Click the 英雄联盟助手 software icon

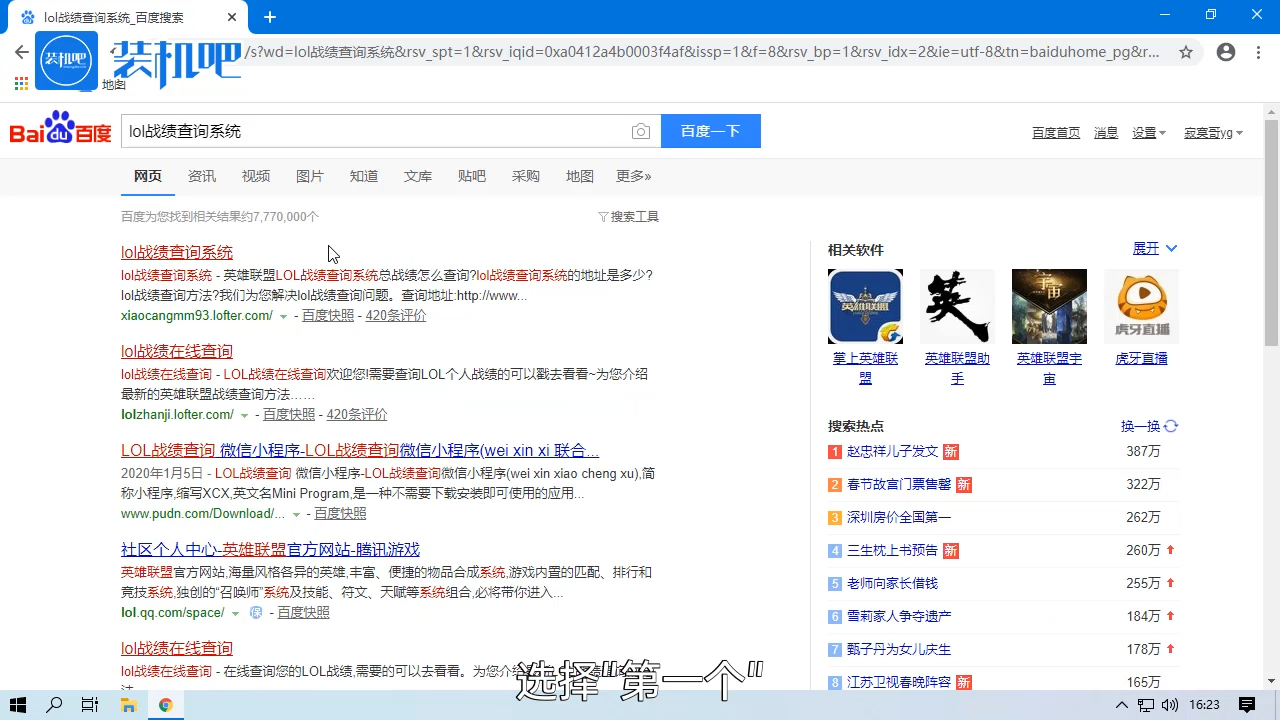[957, 306]
